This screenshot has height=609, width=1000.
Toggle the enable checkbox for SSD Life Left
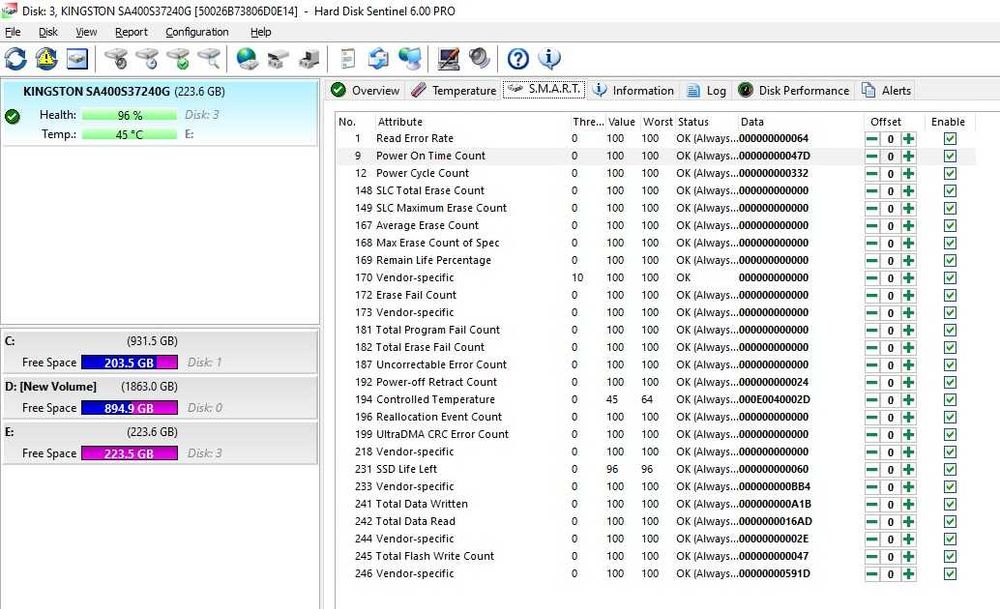coord(950,469)
